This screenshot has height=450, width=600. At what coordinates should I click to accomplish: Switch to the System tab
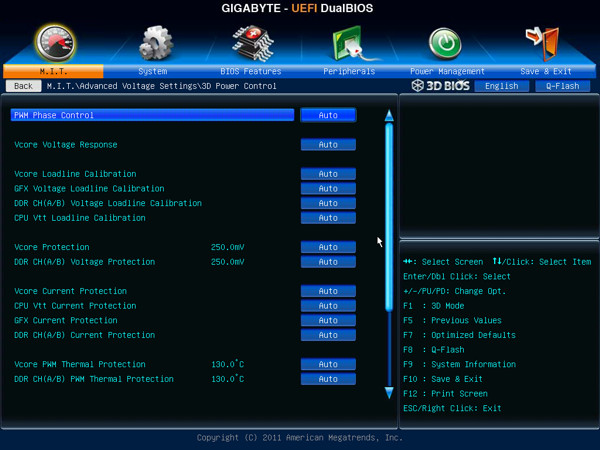[x=153, y=71]
